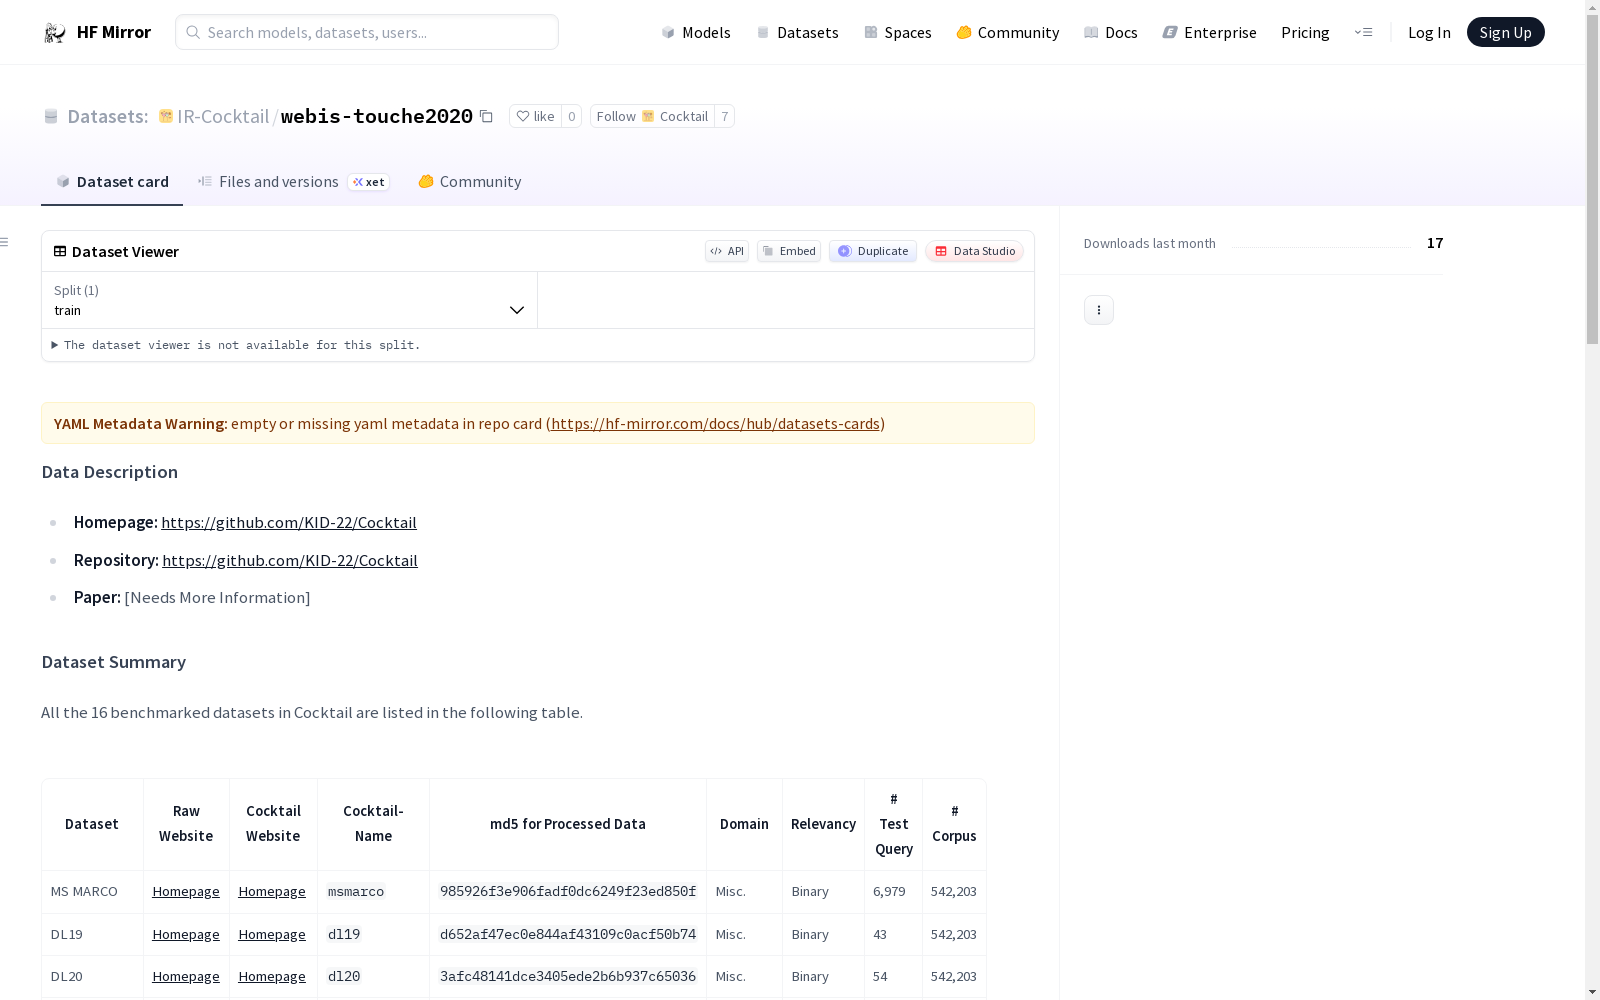The width and height of the screenshot is (1600, 1000).
Task: Open MS MARCO Raw Website Homepage link
Action: [x=186, y=891]
